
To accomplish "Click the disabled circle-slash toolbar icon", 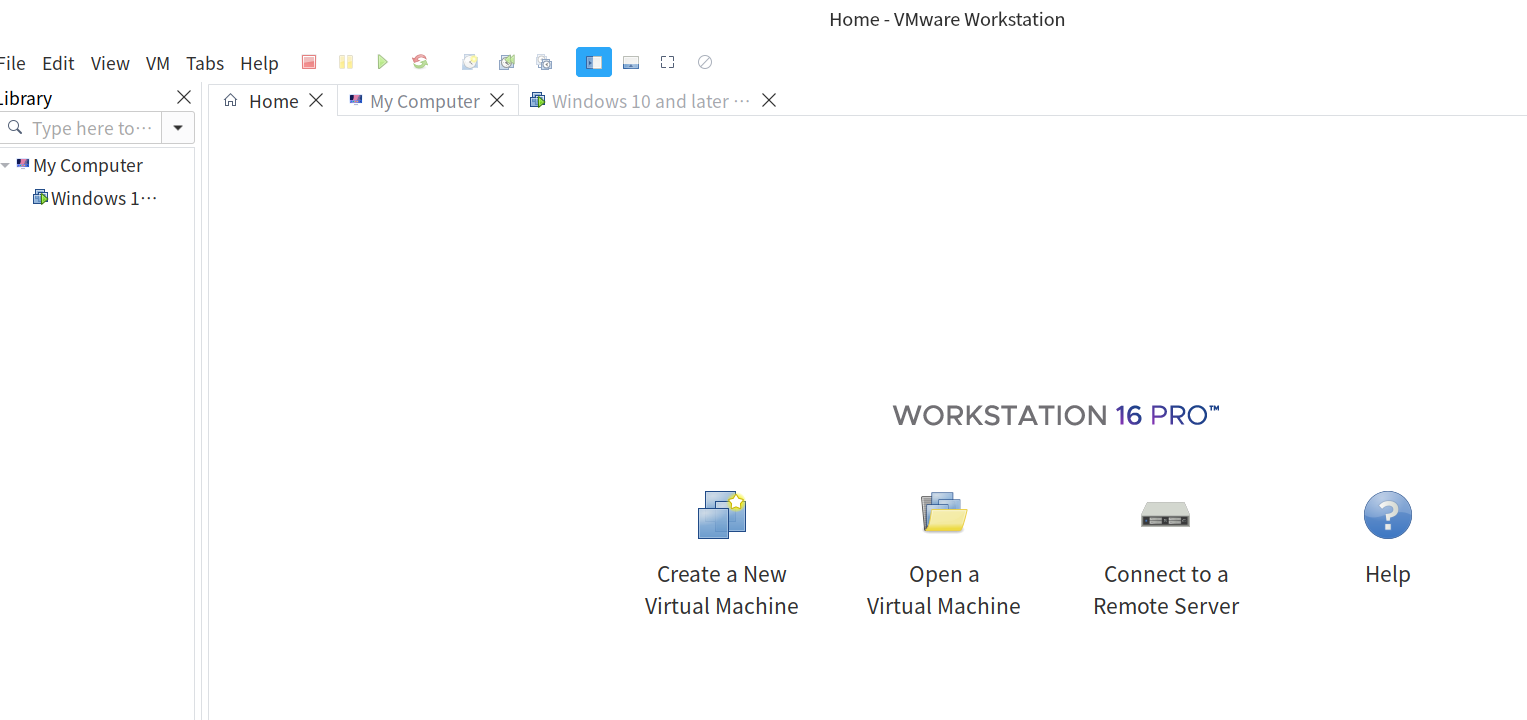I will [705, 62].
